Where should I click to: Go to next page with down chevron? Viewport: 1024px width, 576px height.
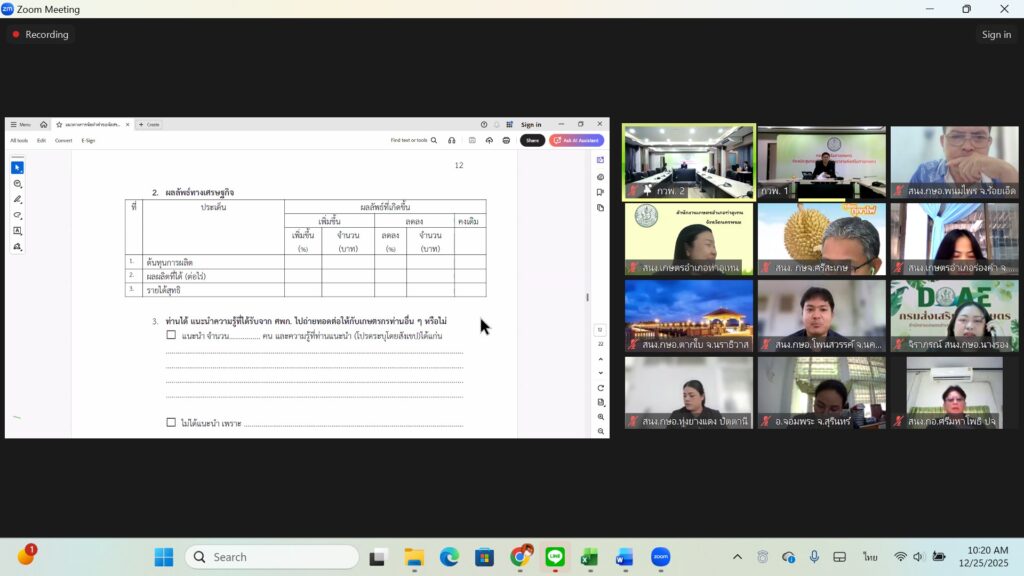(600, 373)
